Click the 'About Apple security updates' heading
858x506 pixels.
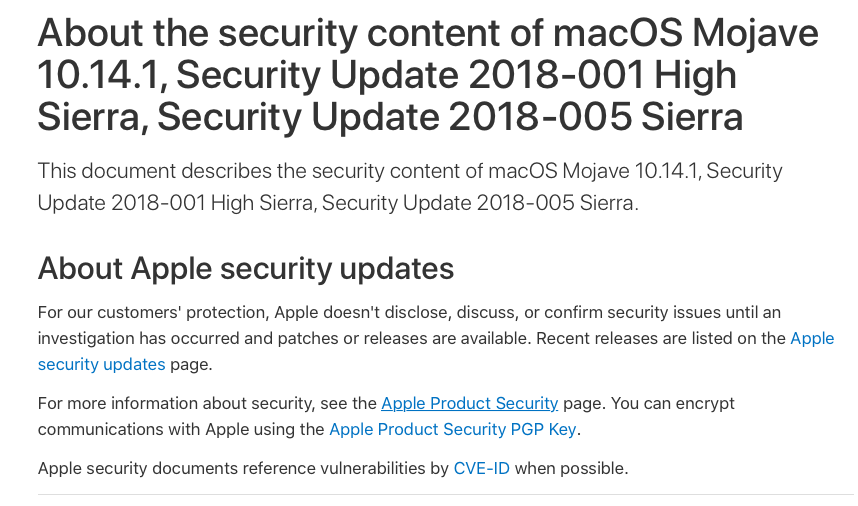click(246, 269)
